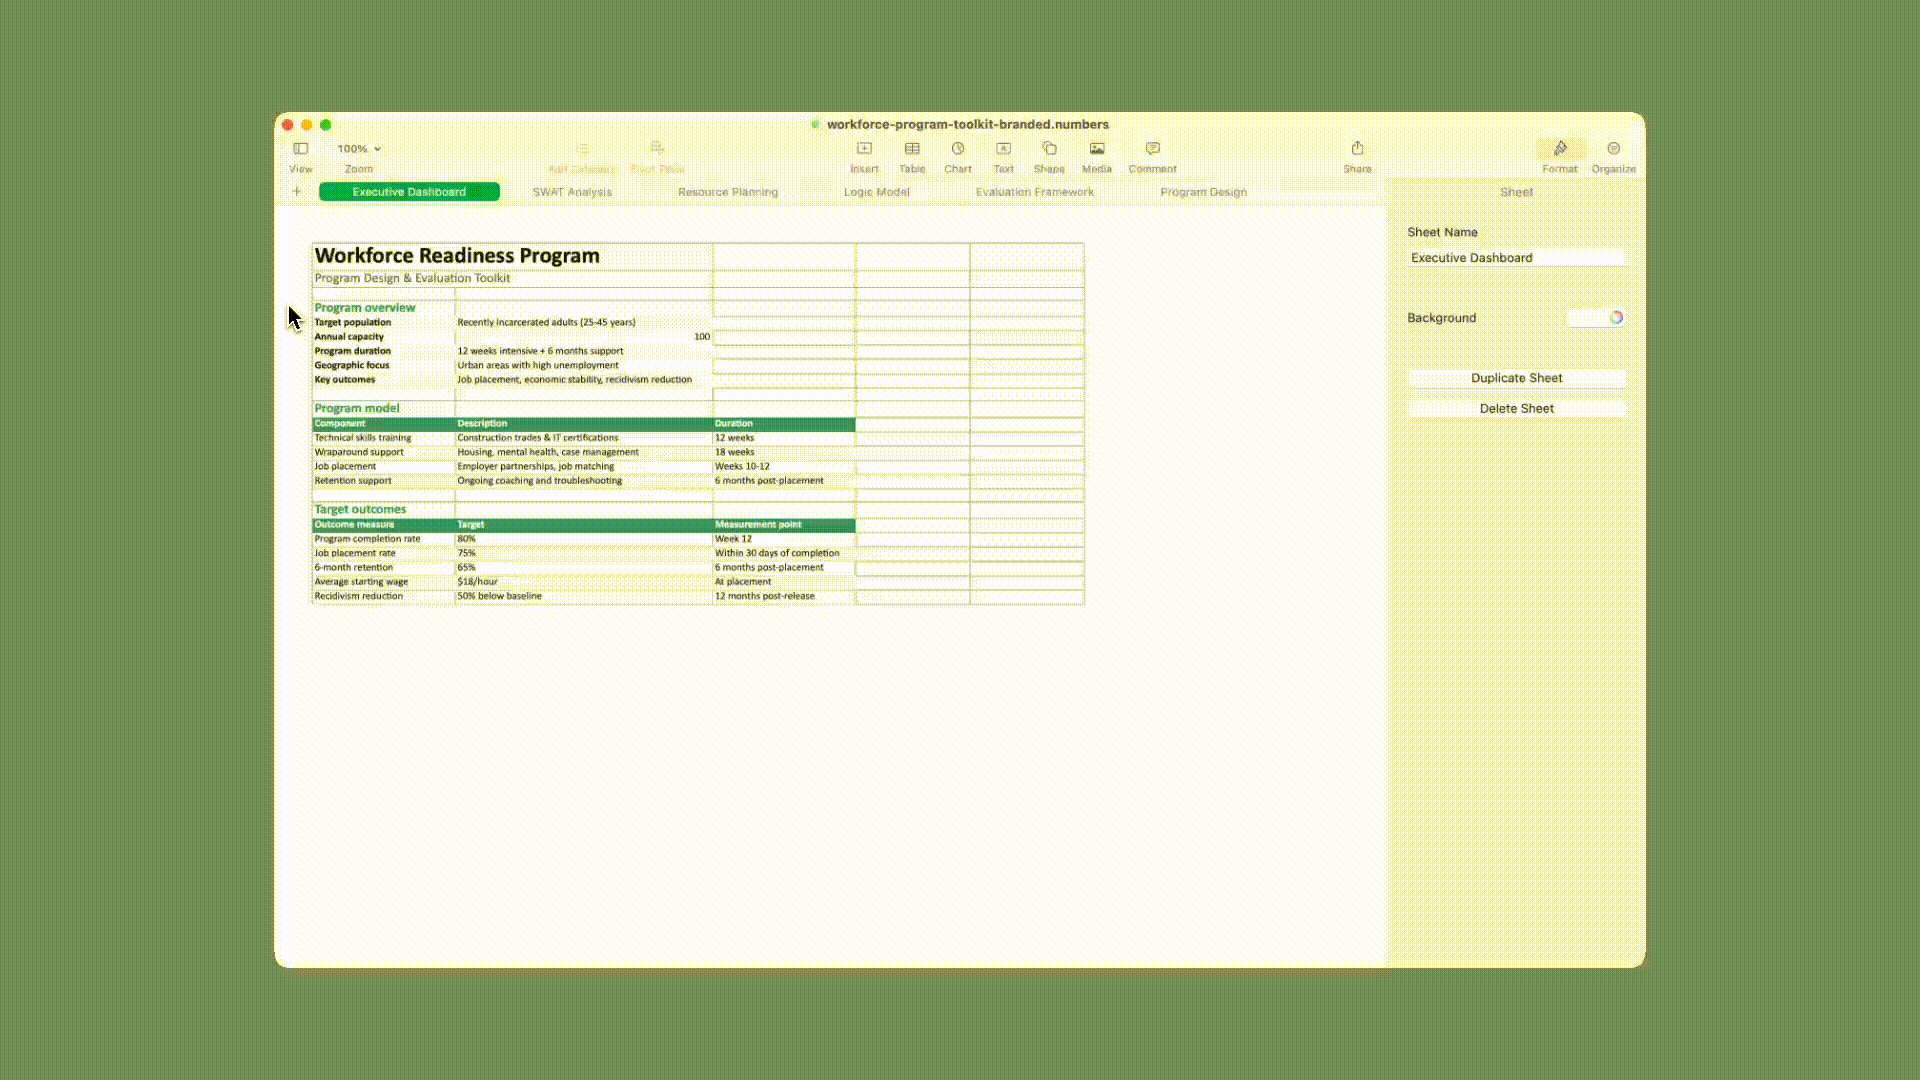The width and height of the screenshot is (1920, 1080).
Task: Add a Comment from toolbar
Action: coord(1152,148)
